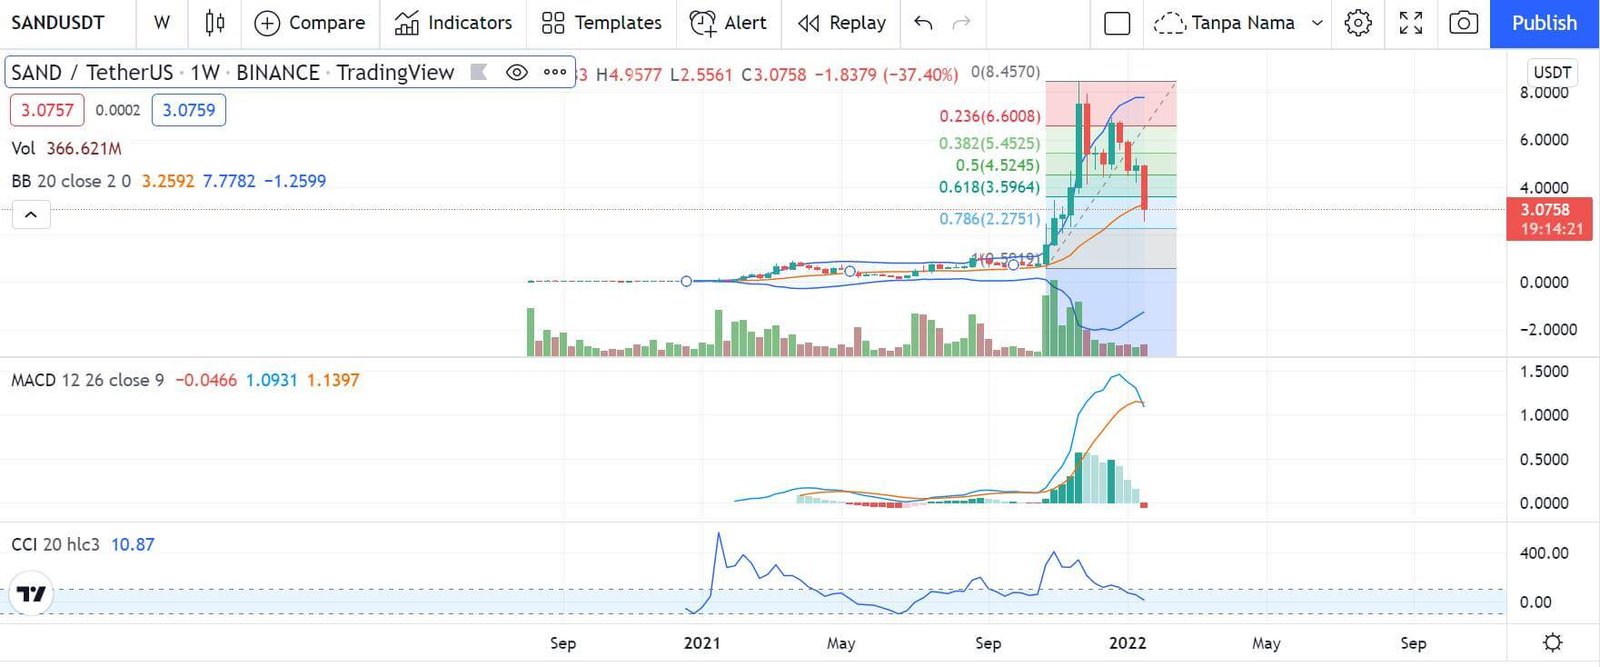Screen dimensions: 1600x667
Task: Click the 2022 label on the time axis
Action: 1128,643
